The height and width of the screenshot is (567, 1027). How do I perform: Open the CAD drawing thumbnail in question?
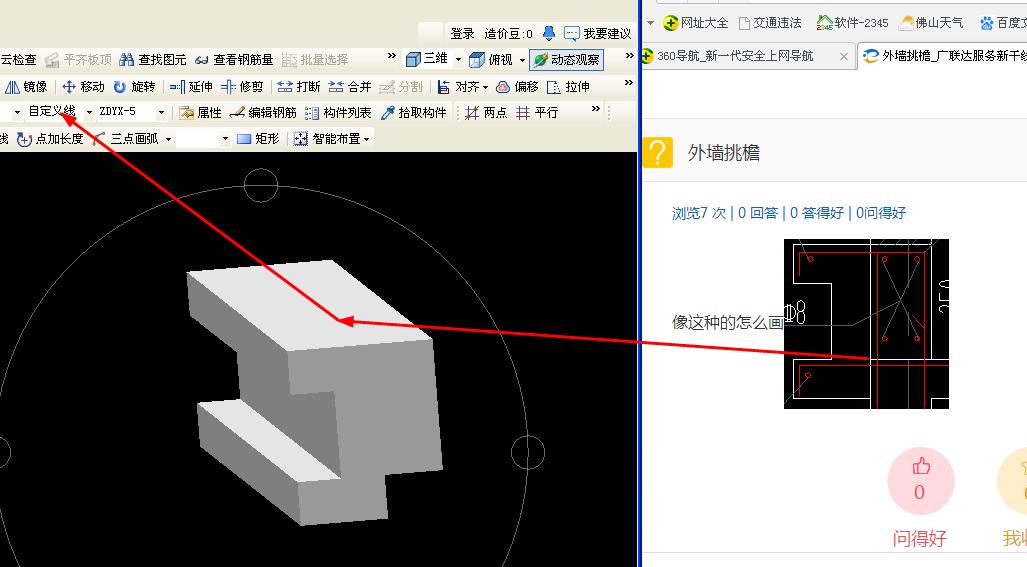click(x=866, y=323)
